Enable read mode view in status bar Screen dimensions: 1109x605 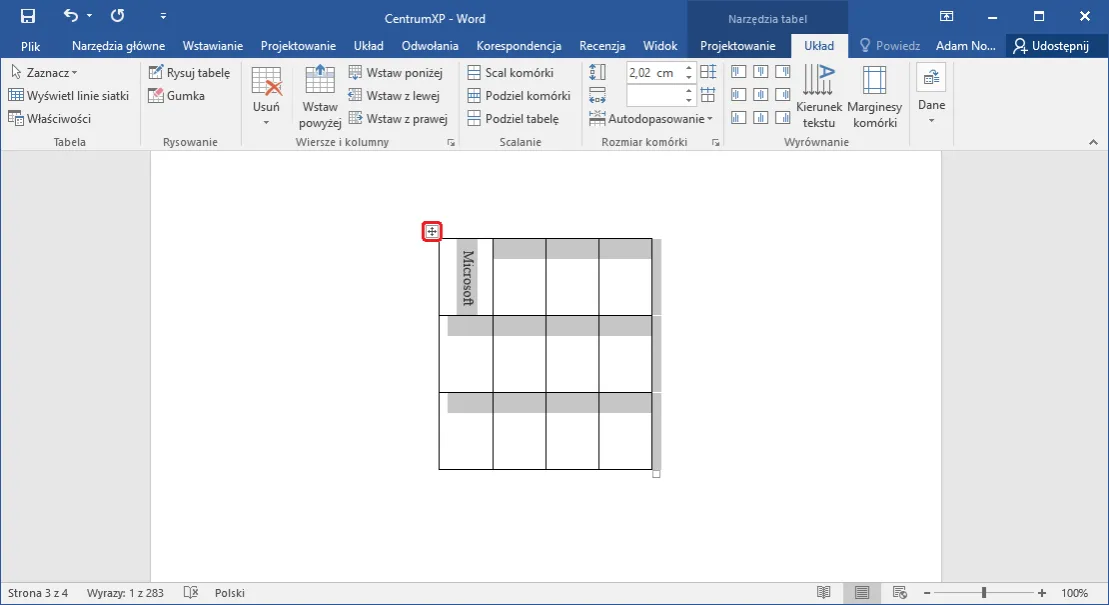point(823,593)
